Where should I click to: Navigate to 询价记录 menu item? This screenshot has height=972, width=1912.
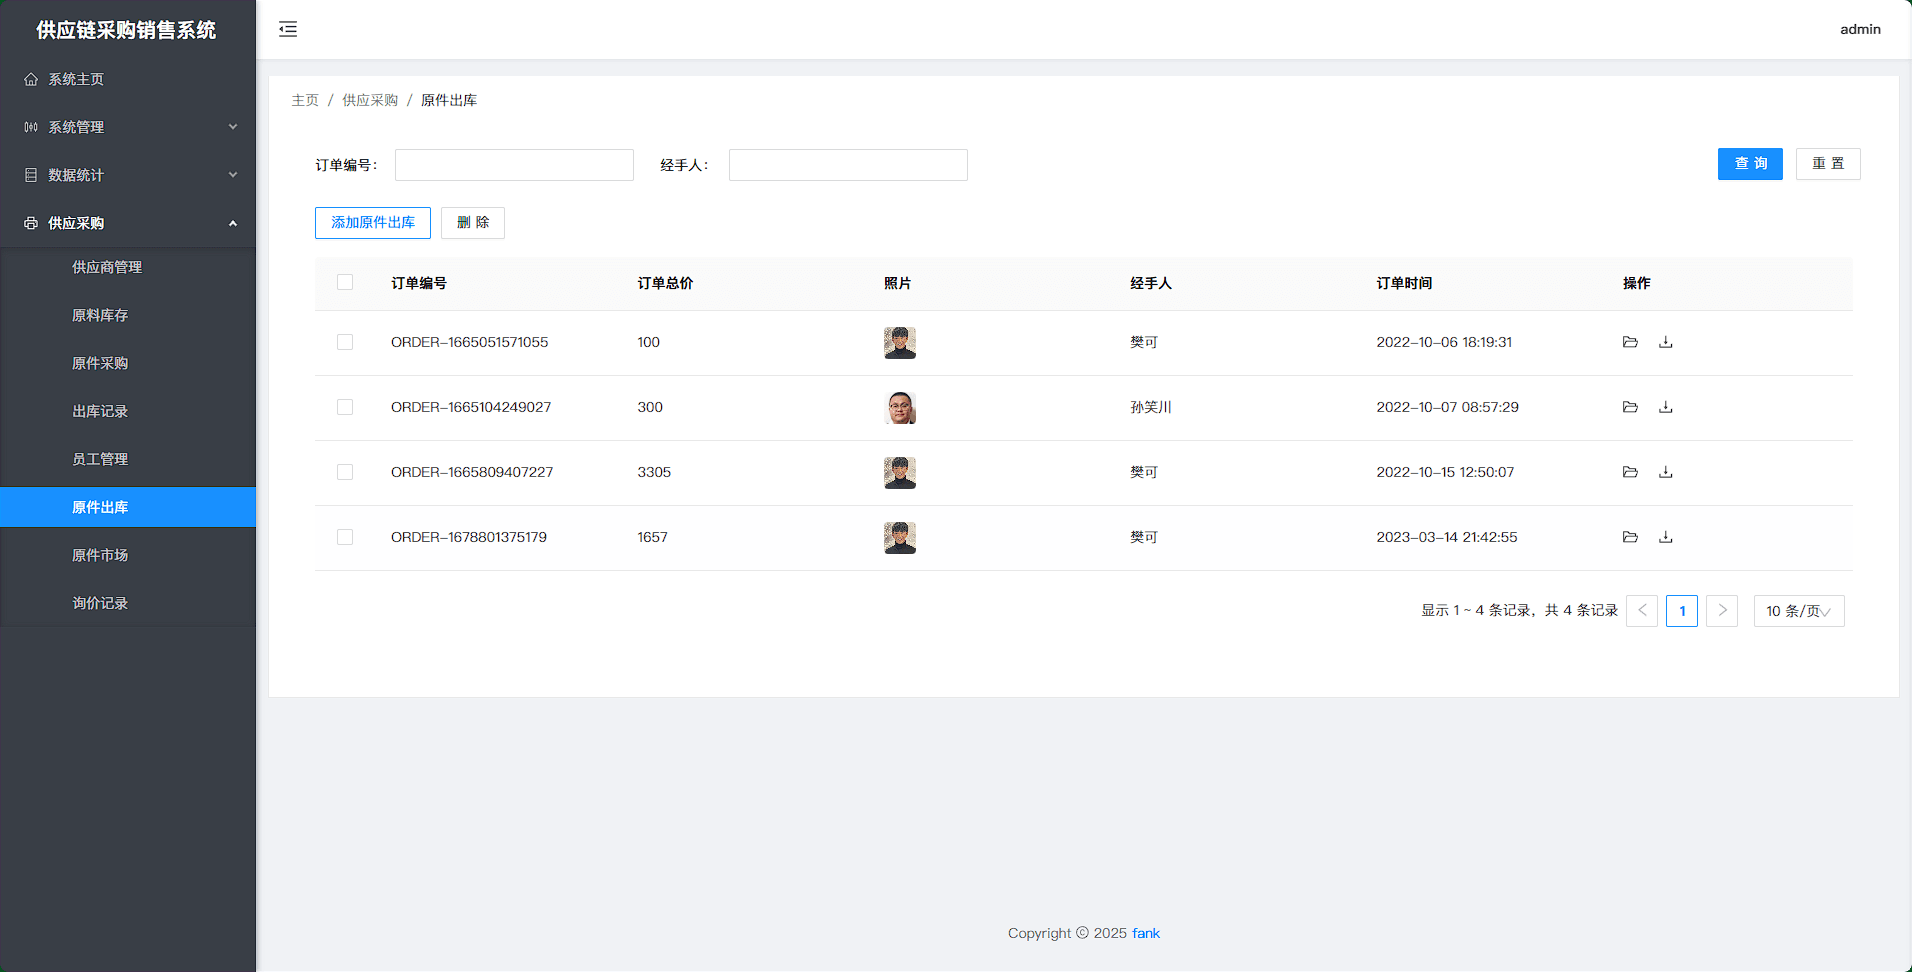point(100,603)
